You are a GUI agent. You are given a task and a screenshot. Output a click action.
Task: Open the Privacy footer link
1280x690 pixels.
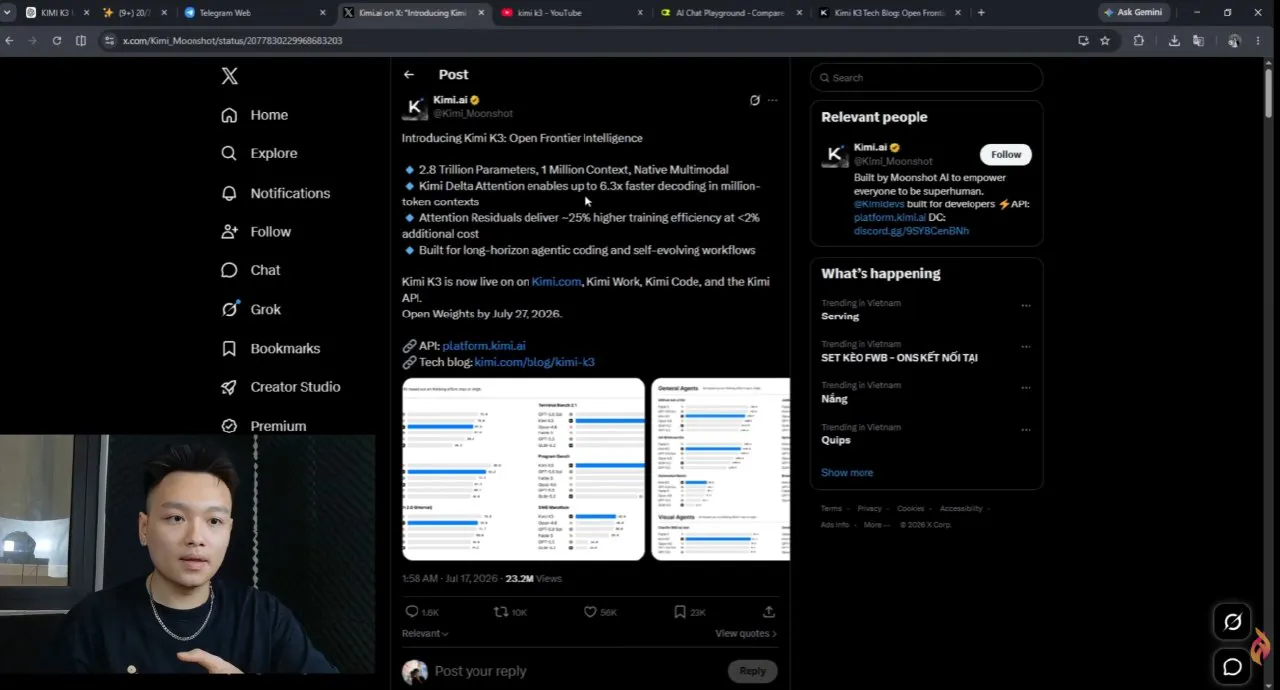coord(869,508)
